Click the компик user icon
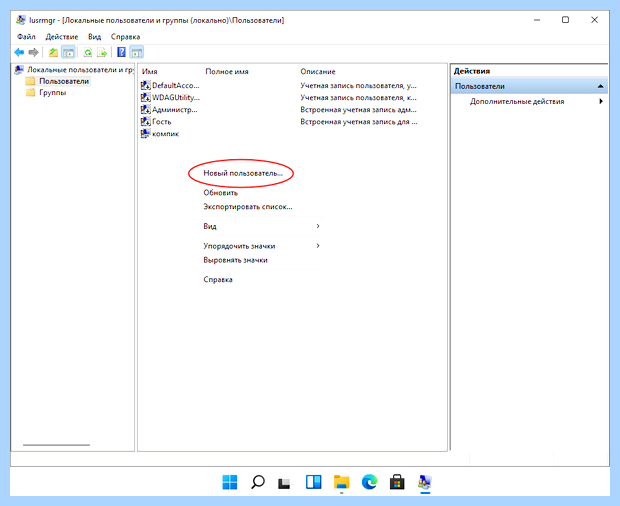 (x=146, y=134)
